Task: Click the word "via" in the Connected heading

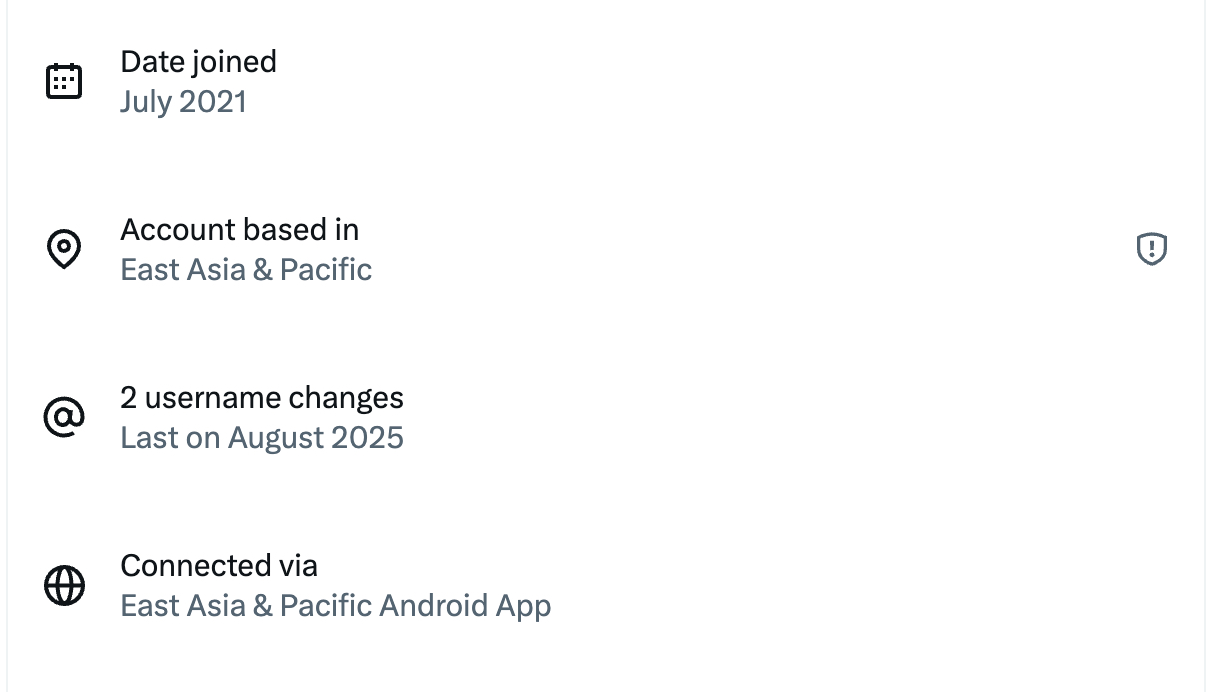Action: pos(297,566)
